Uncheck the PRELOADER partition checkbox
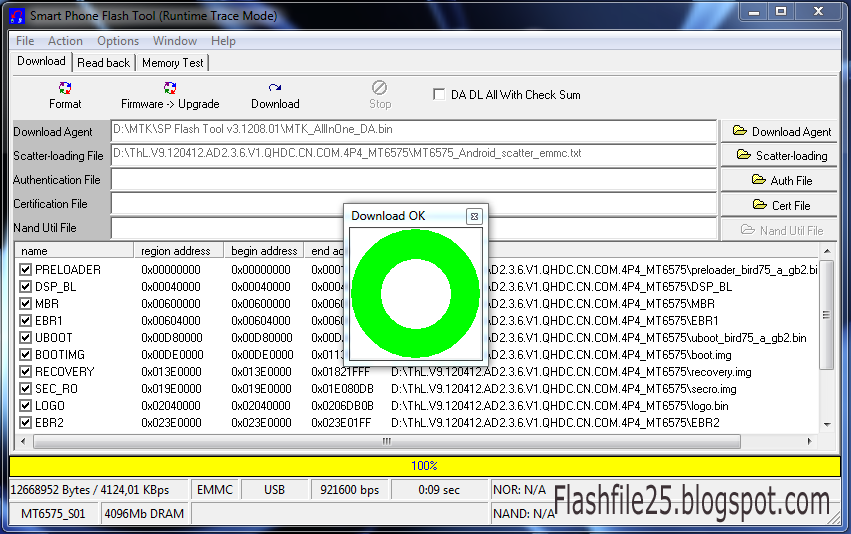The width and height of the screenshot is (851, 534). (x=25, y=270)
